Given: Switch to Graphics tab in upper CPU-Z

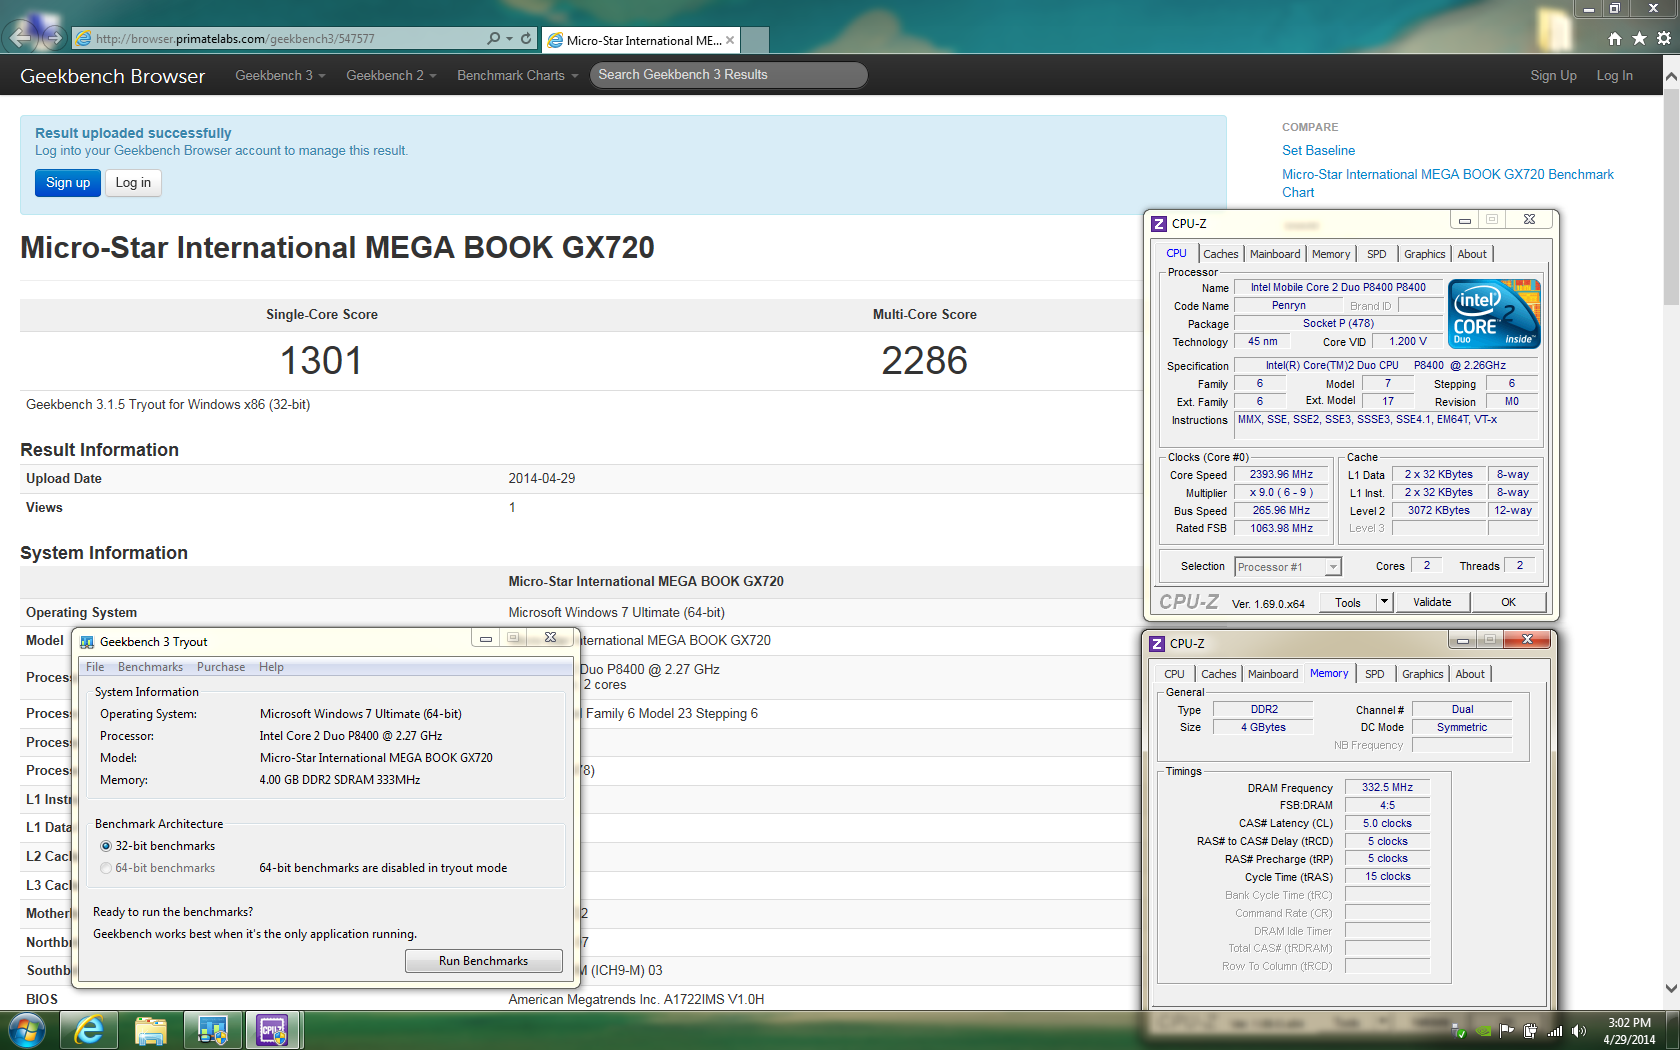Looking at the screenshot, I should [x=1424, y=254].
